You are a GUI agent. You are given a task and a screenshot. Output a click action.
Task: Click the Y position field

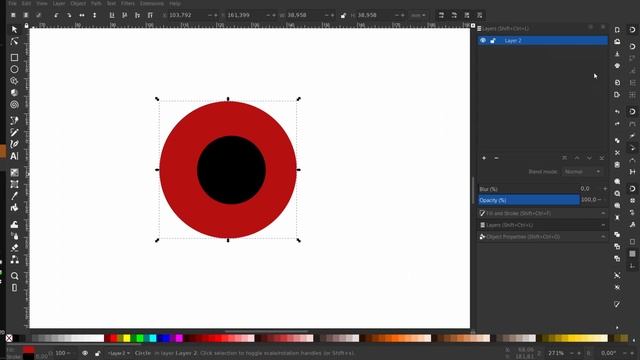(x=246, y=15)
